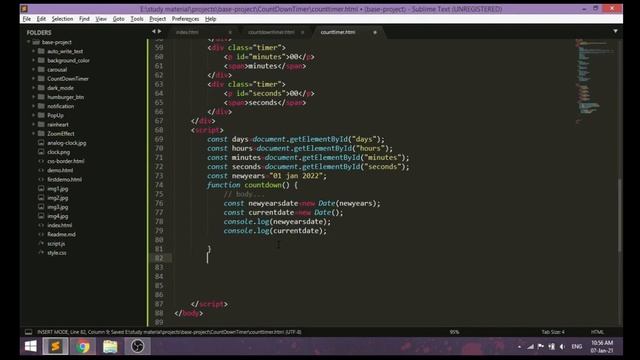The height and width of the screenshot is (360, 640).
Task: Expand the ZoomEffect folder
Action: [33, 133]
